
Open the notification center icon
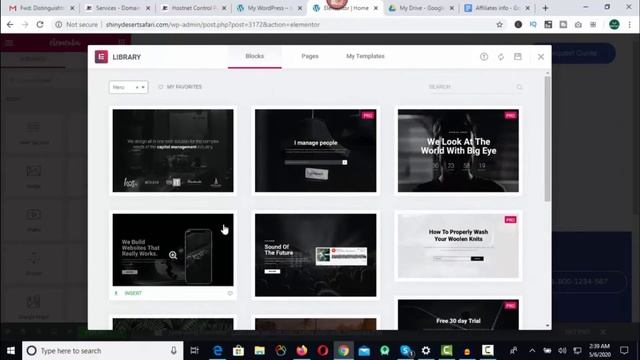point(624,350)
